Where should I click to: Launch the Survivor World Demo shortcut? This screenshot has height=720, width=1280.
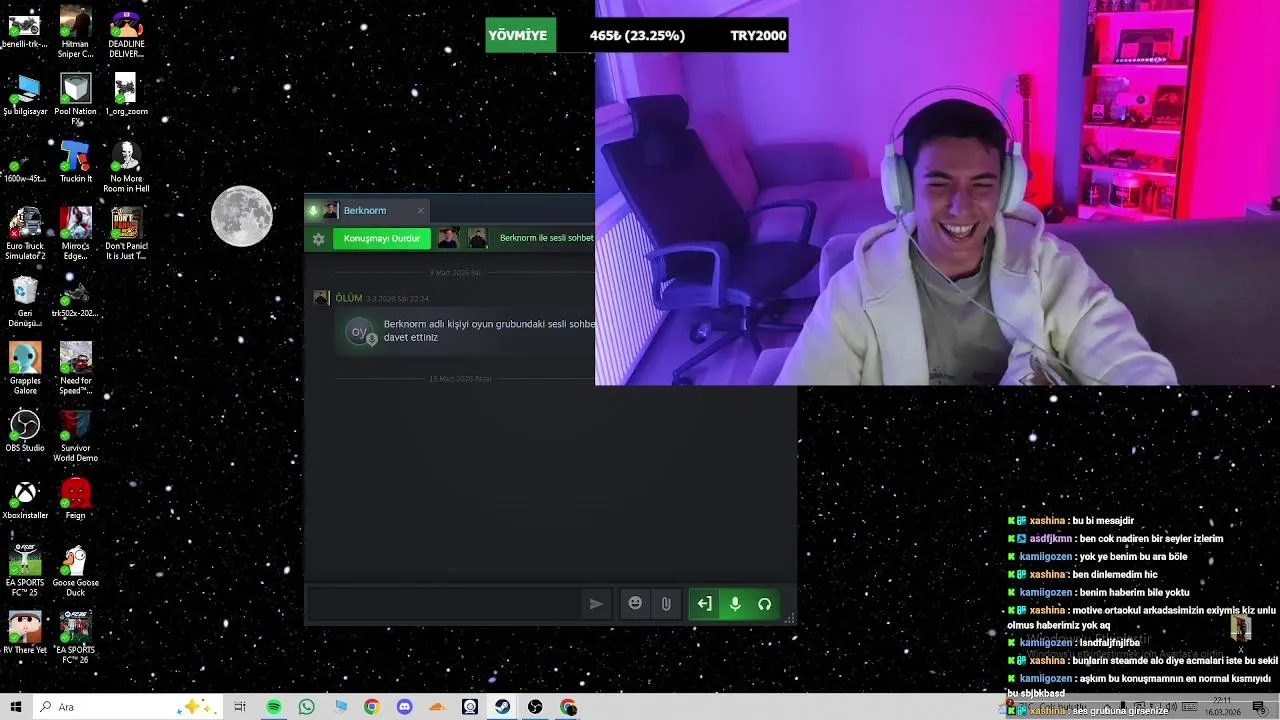pos(75,436)
